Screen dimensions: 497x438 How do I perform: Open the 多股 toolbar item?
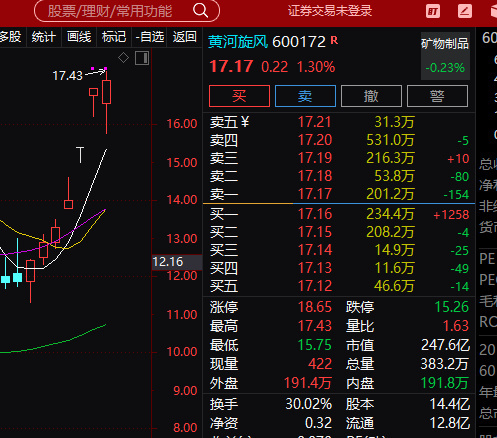[x=10, y=37]
